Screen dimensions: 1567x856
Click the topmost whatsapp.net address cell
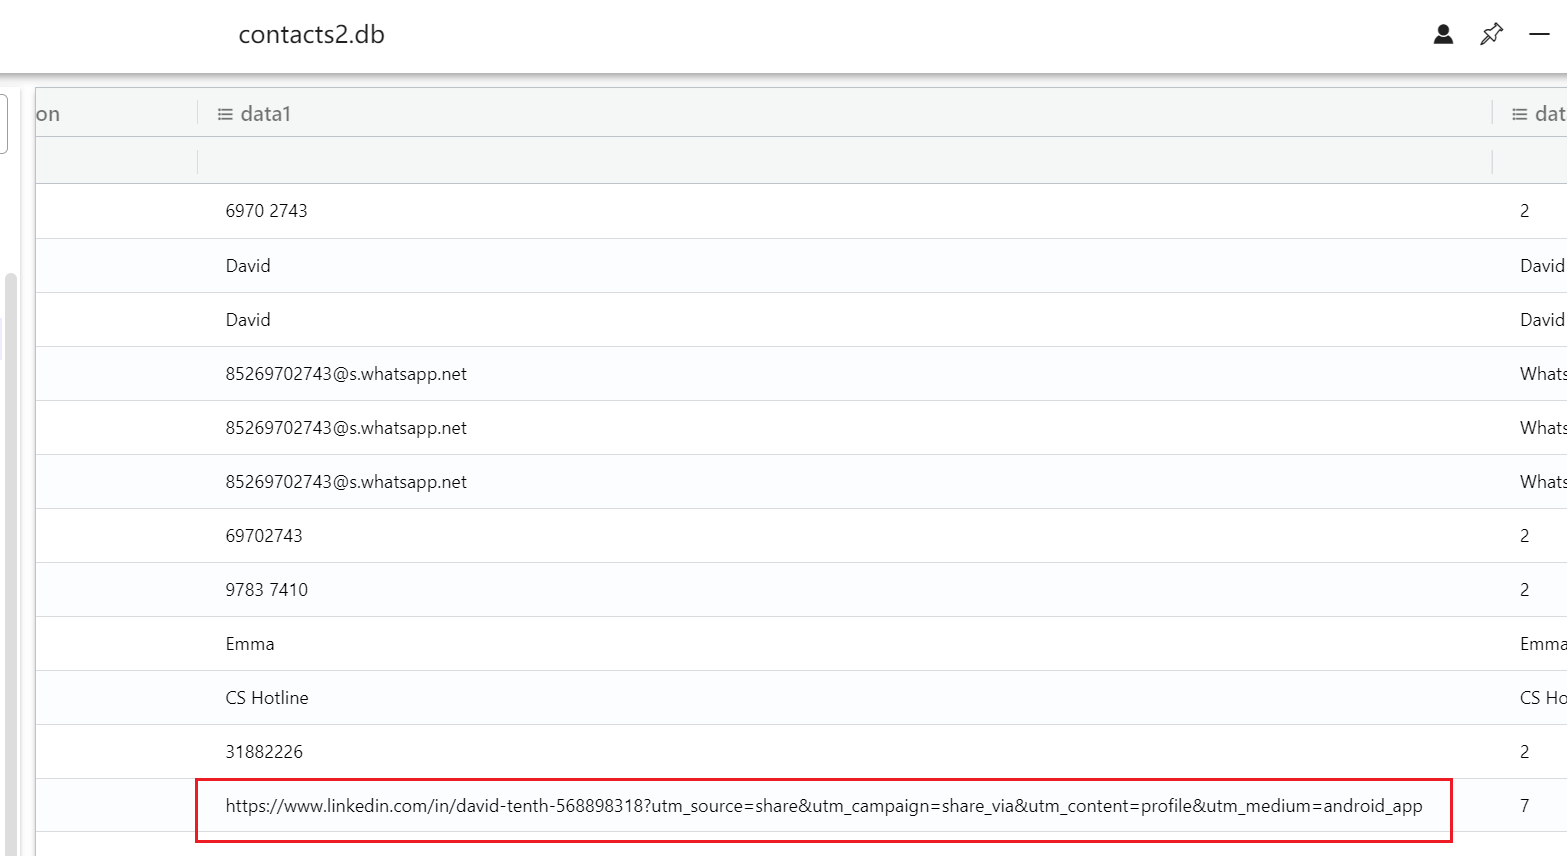(x=346, y=374)
